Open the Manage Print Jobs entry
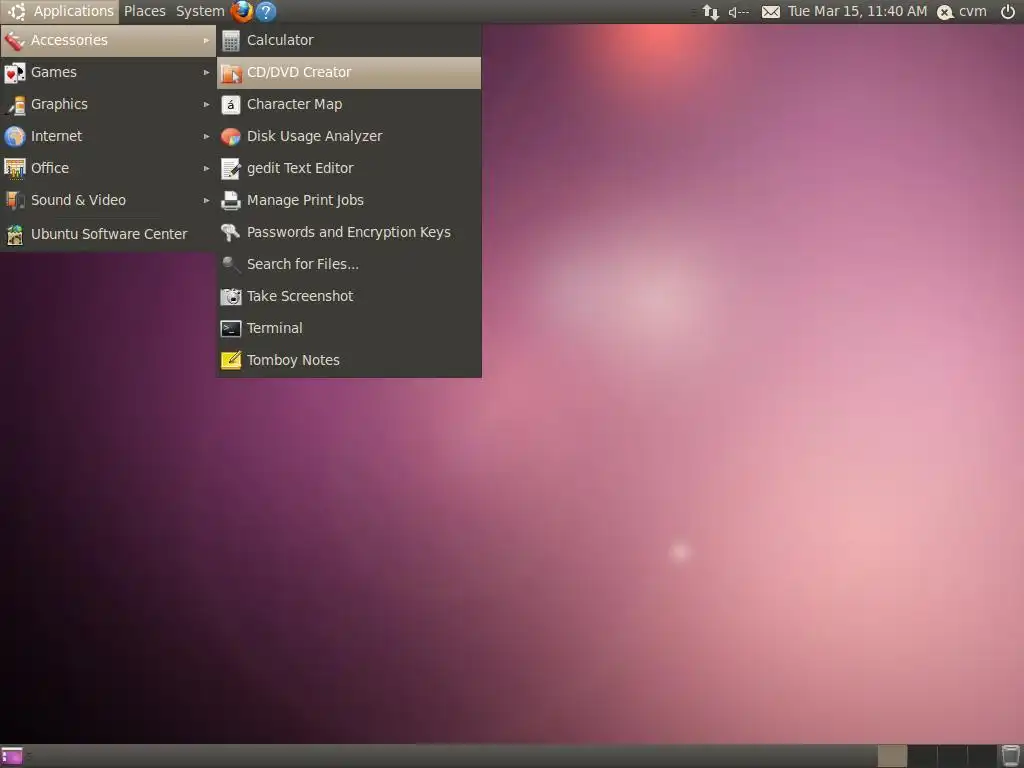 point(349,200)
